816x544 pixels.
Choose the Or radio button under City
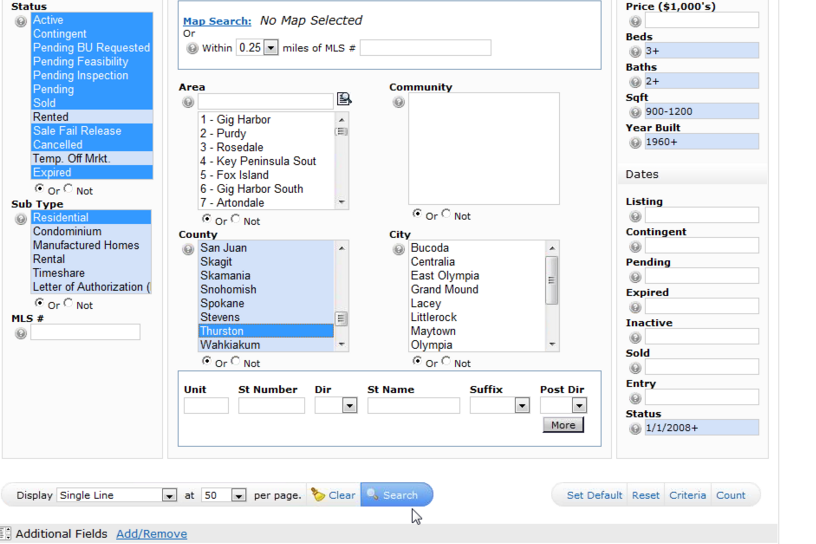[418, 361]
